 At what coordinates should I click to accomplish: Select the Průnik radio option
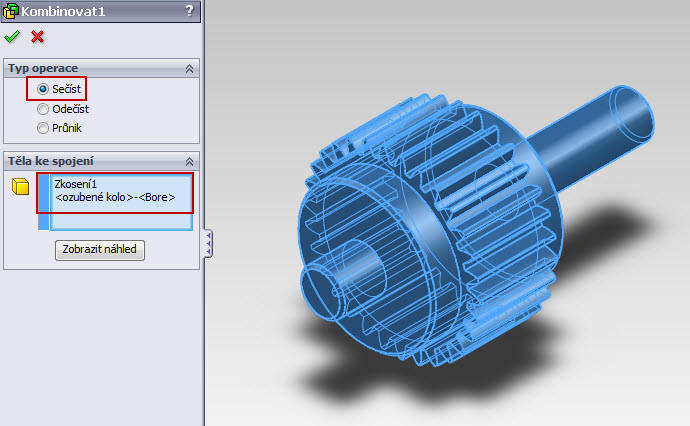pyautogui.click(x=43, y=128)
